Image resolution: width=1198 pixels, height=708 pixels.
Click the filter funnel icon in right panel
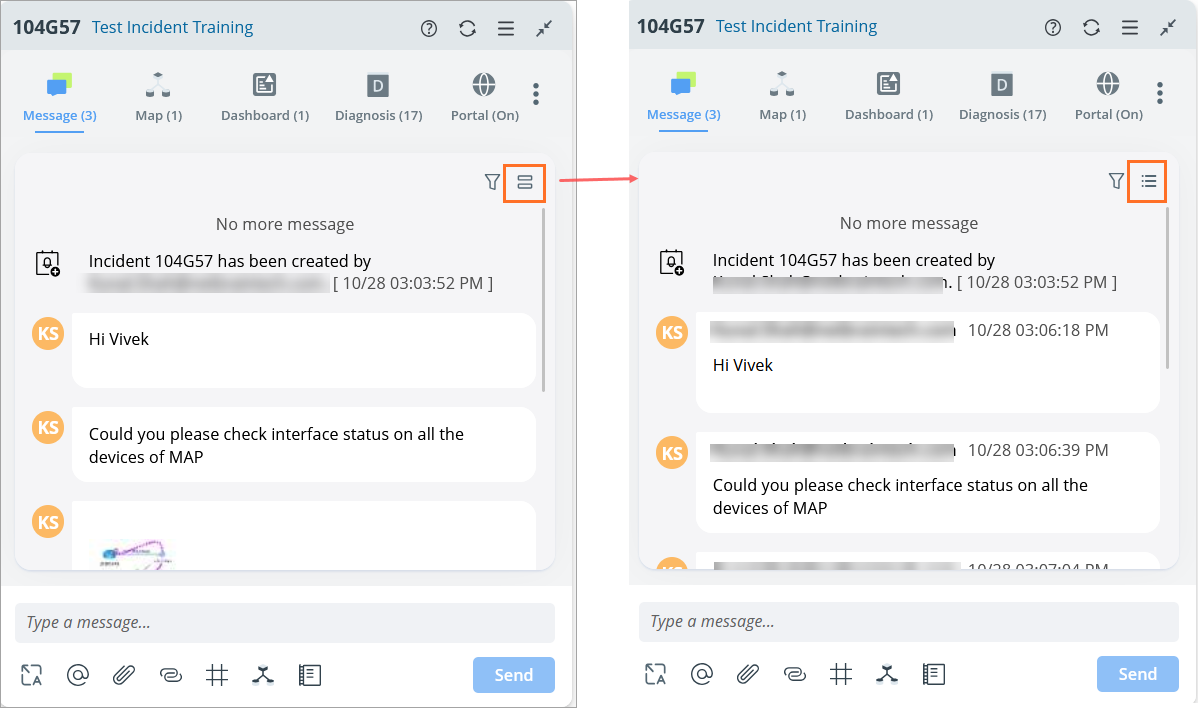[x=1116, y=181]
